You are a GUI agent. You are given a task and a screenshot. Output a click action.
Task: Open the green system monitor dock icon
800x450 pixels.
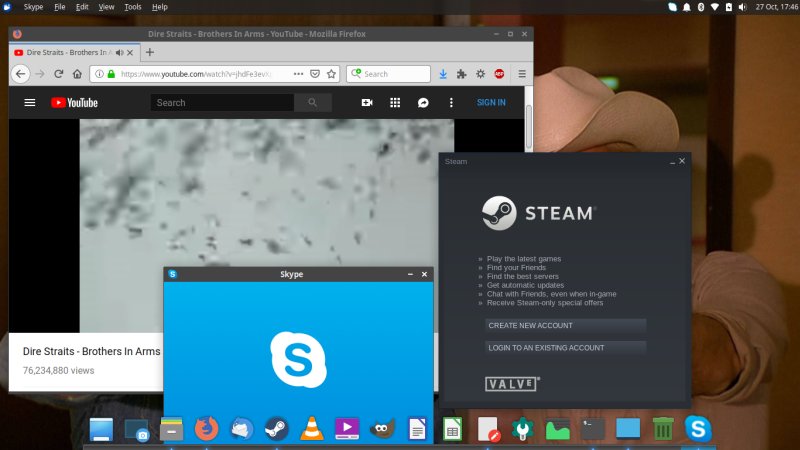[x=558, y=429]
